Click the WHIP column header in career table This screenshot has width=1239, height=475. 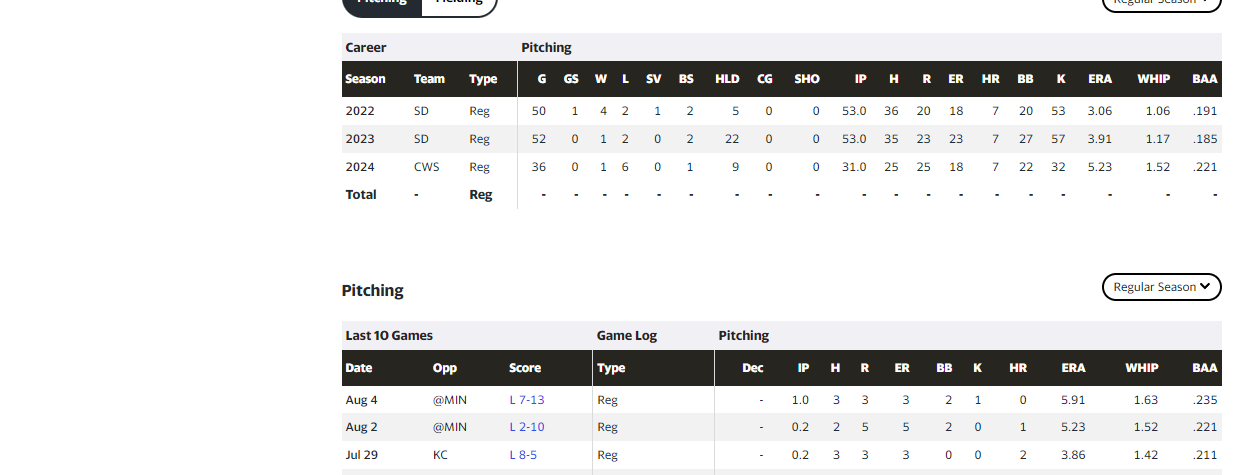click(x=1153, y=79)
